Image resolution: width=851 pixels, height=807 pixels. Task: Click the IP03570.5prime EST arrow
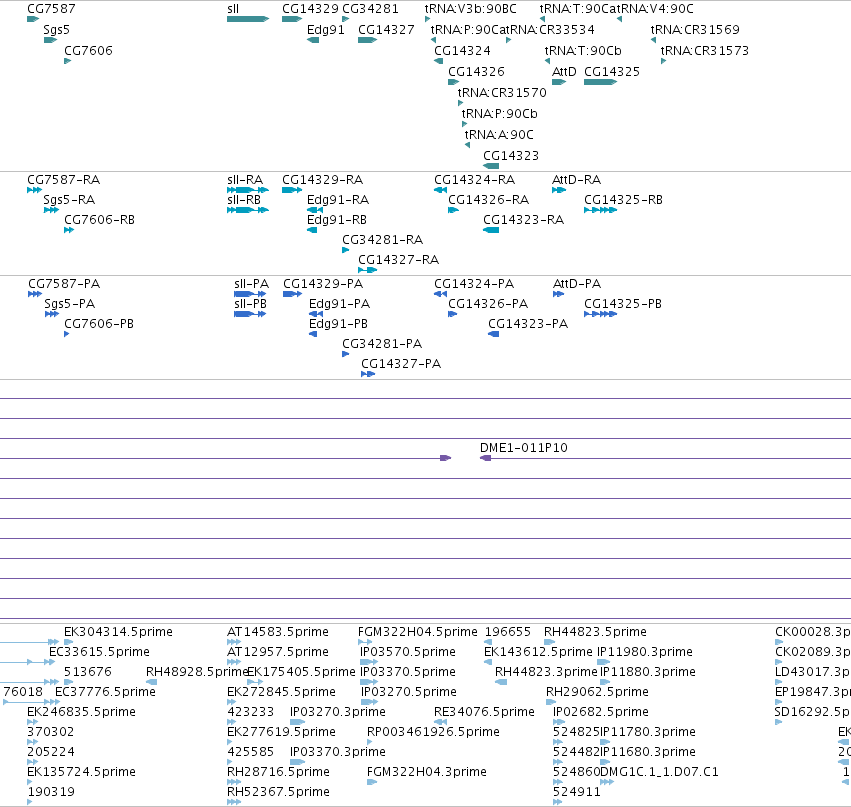(x=369, y=662)
